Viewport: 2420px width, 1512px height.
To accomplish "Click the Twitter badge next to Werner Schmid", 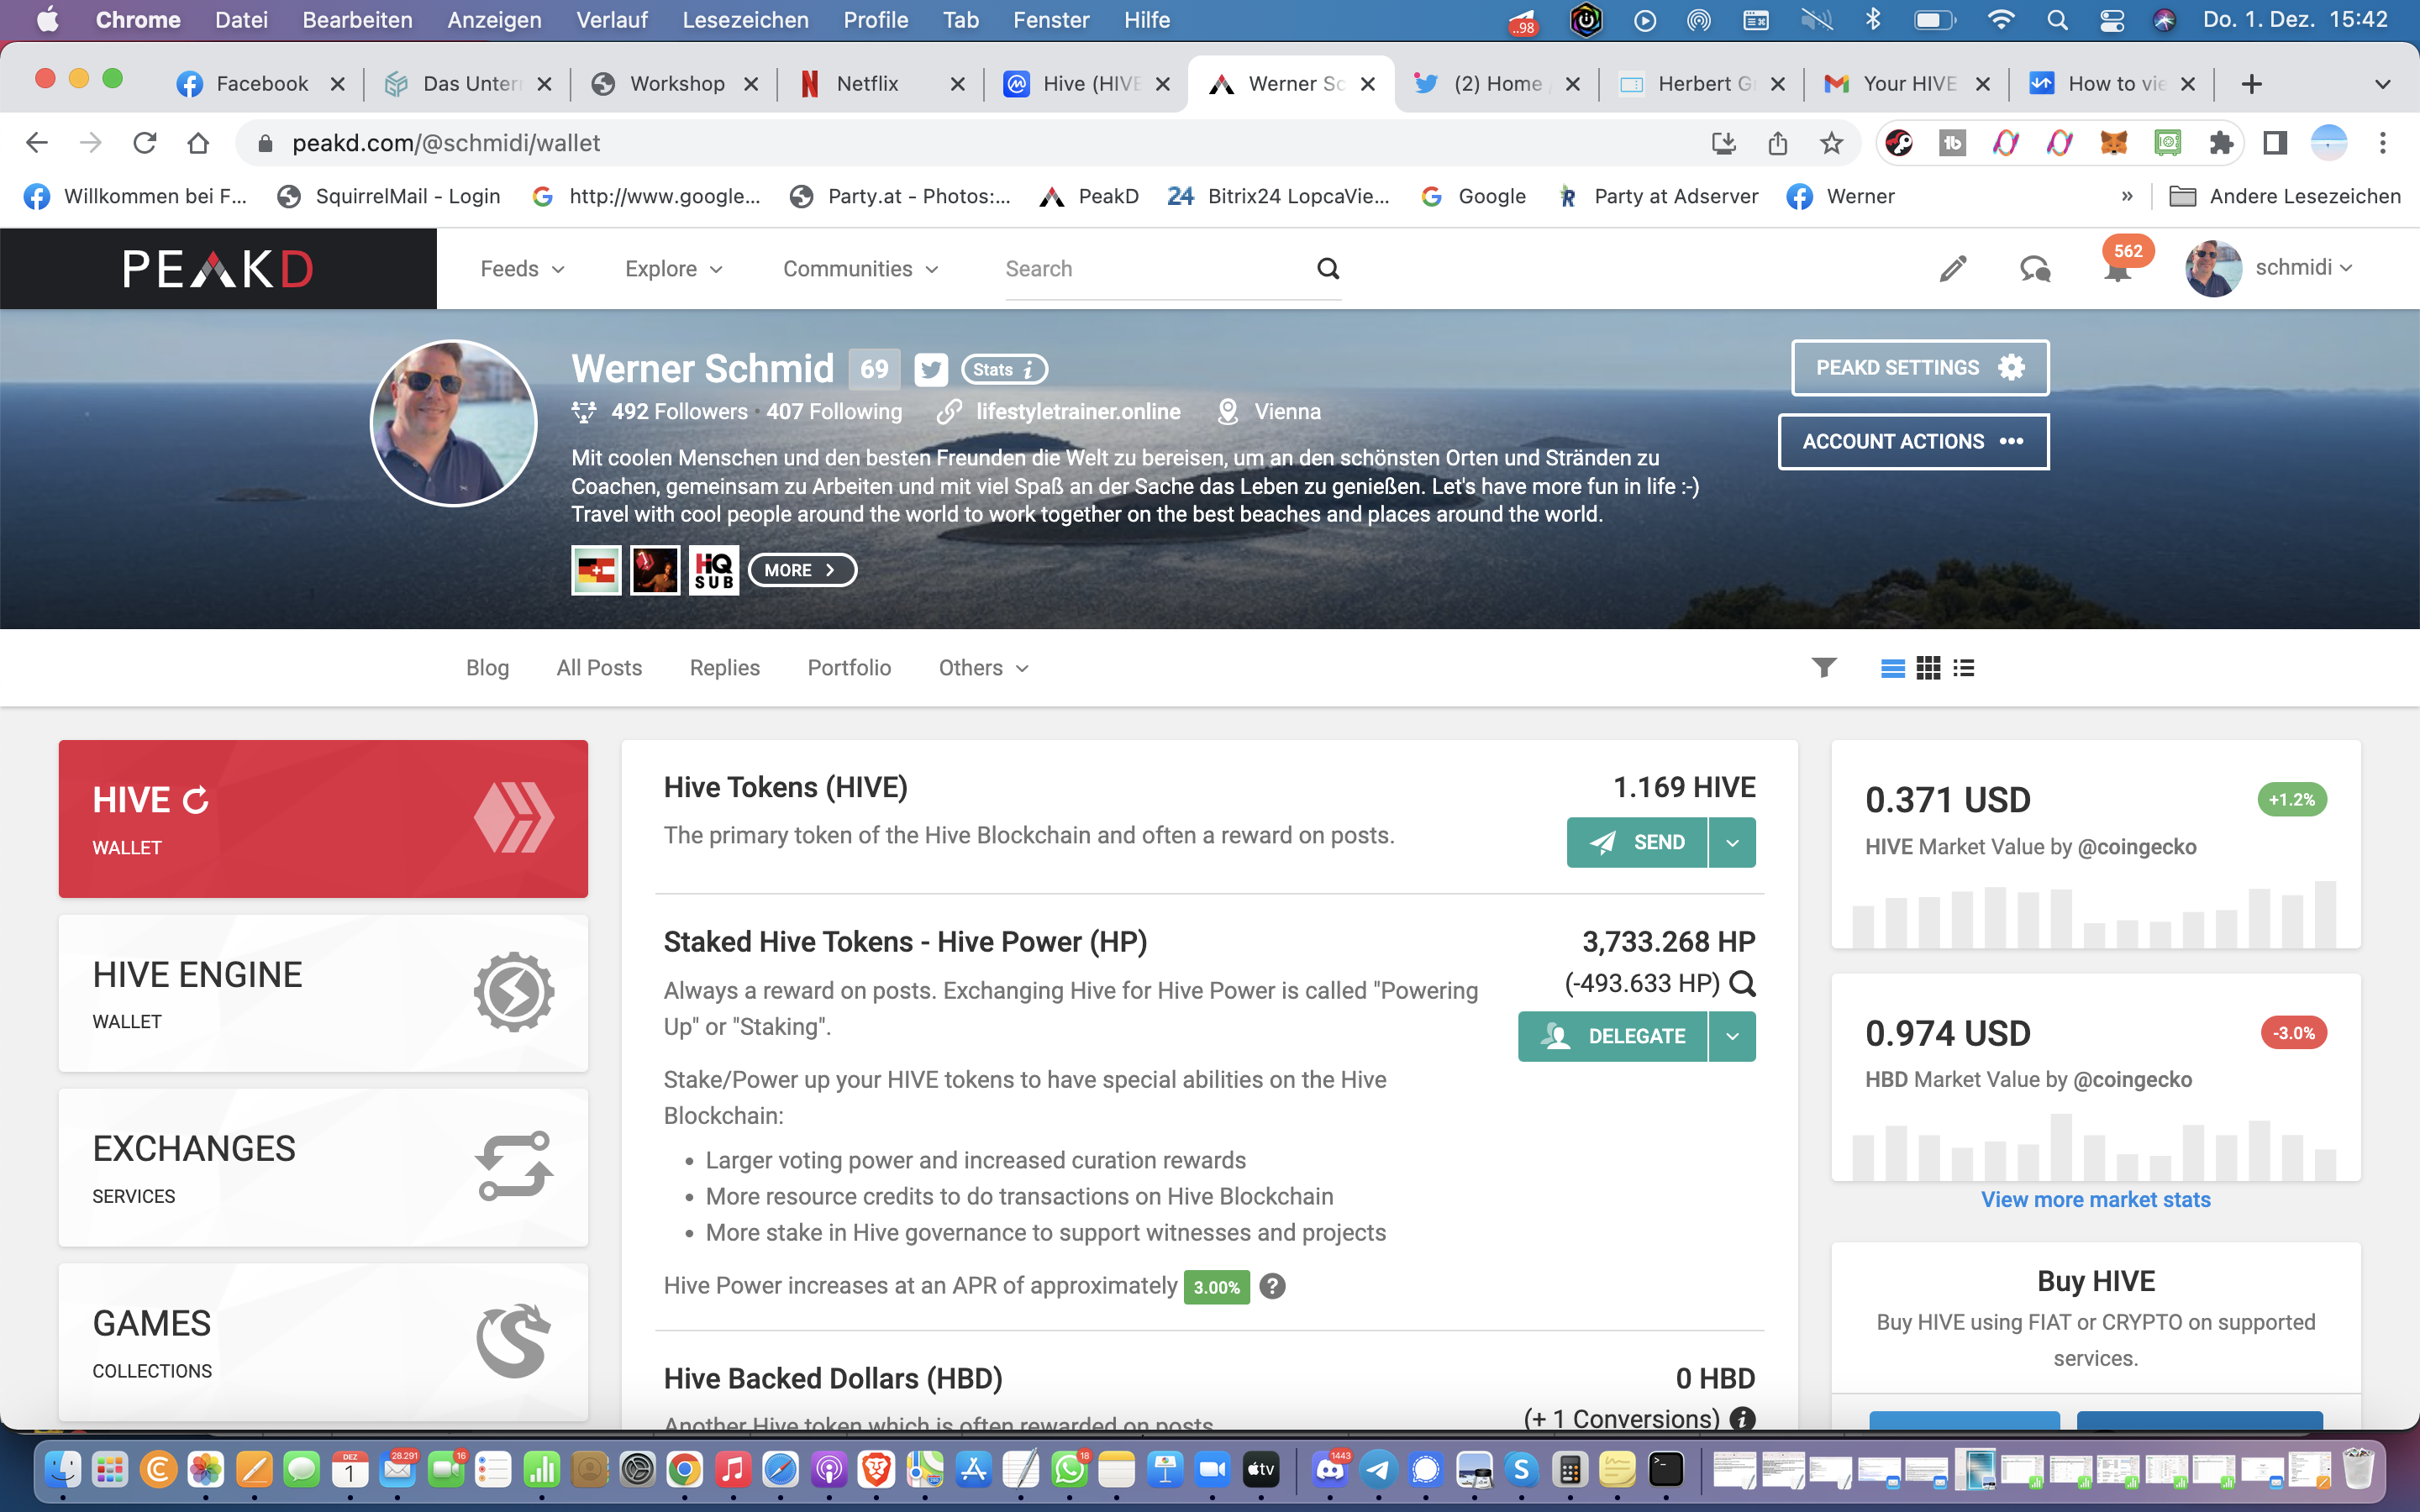I will pos(930,369).
